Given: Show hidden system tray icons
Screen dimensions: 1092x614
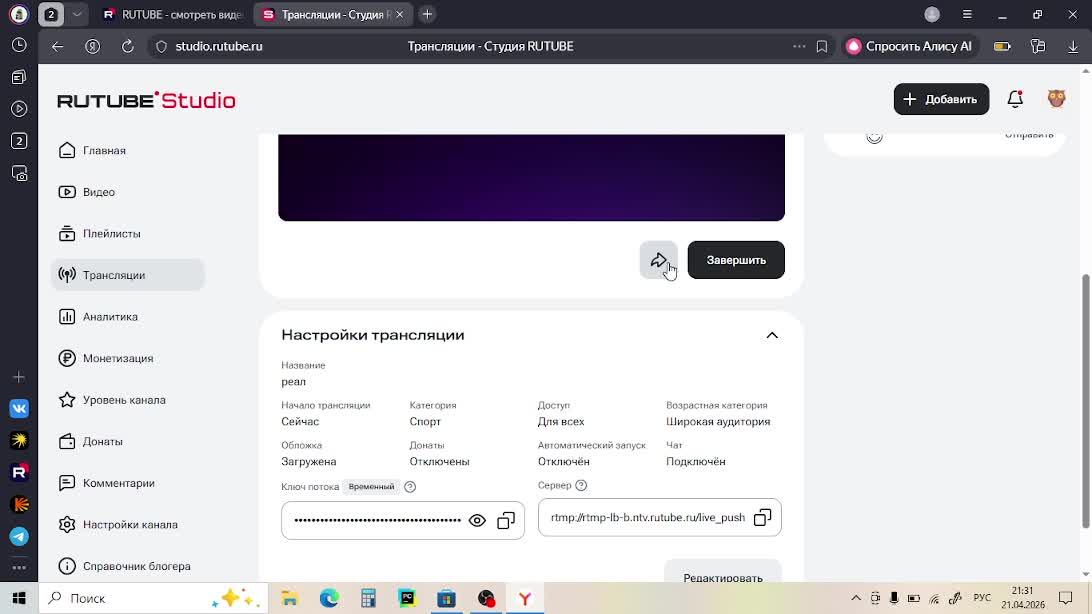Looking at the screenshot, I should coord(856,598).
